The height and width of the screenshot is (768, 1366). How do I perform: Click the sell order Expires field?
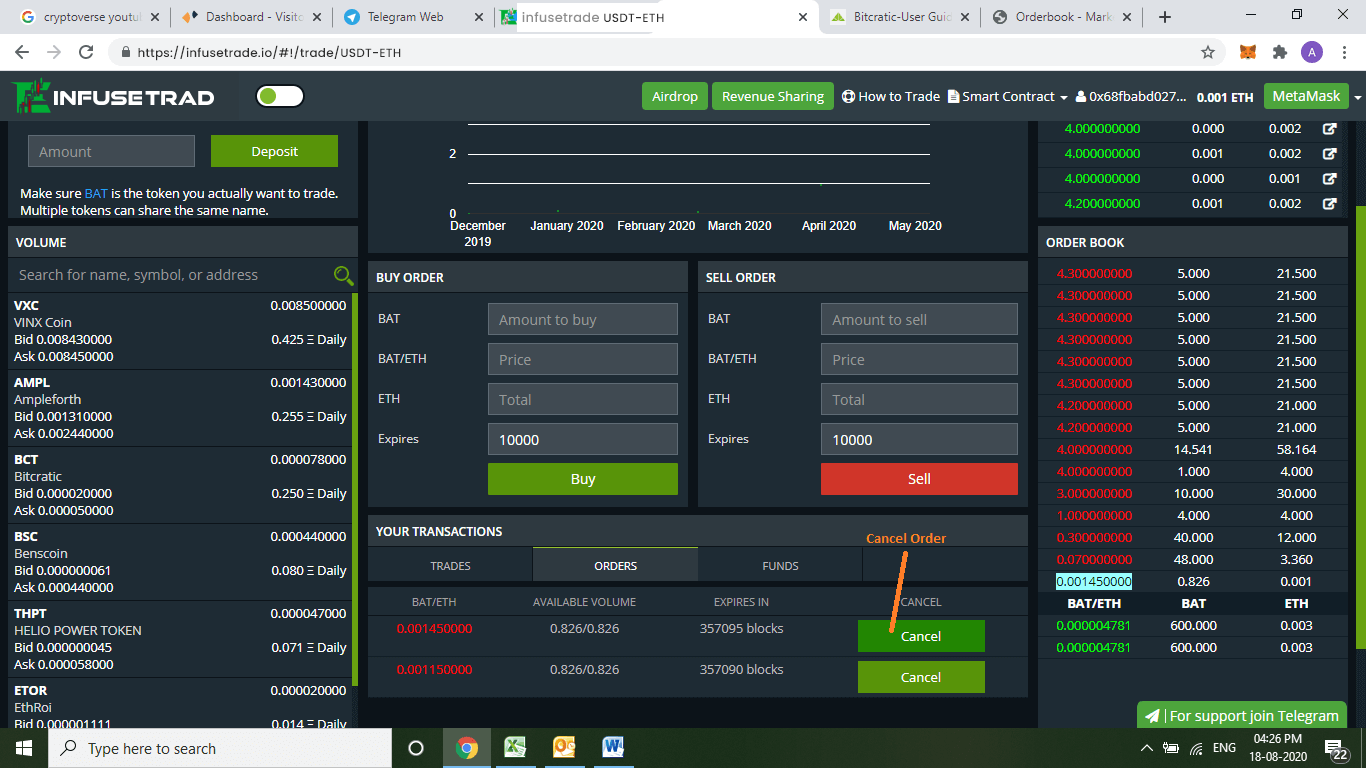point(919,439)
